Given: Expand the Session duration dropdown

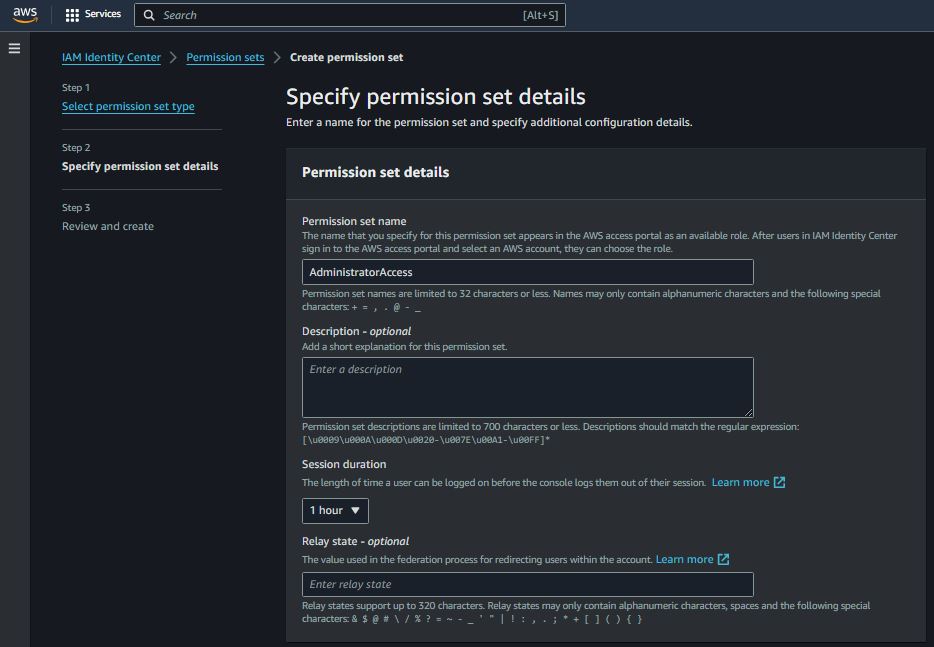Looking at the screenshot, I should tap(335, 510).
